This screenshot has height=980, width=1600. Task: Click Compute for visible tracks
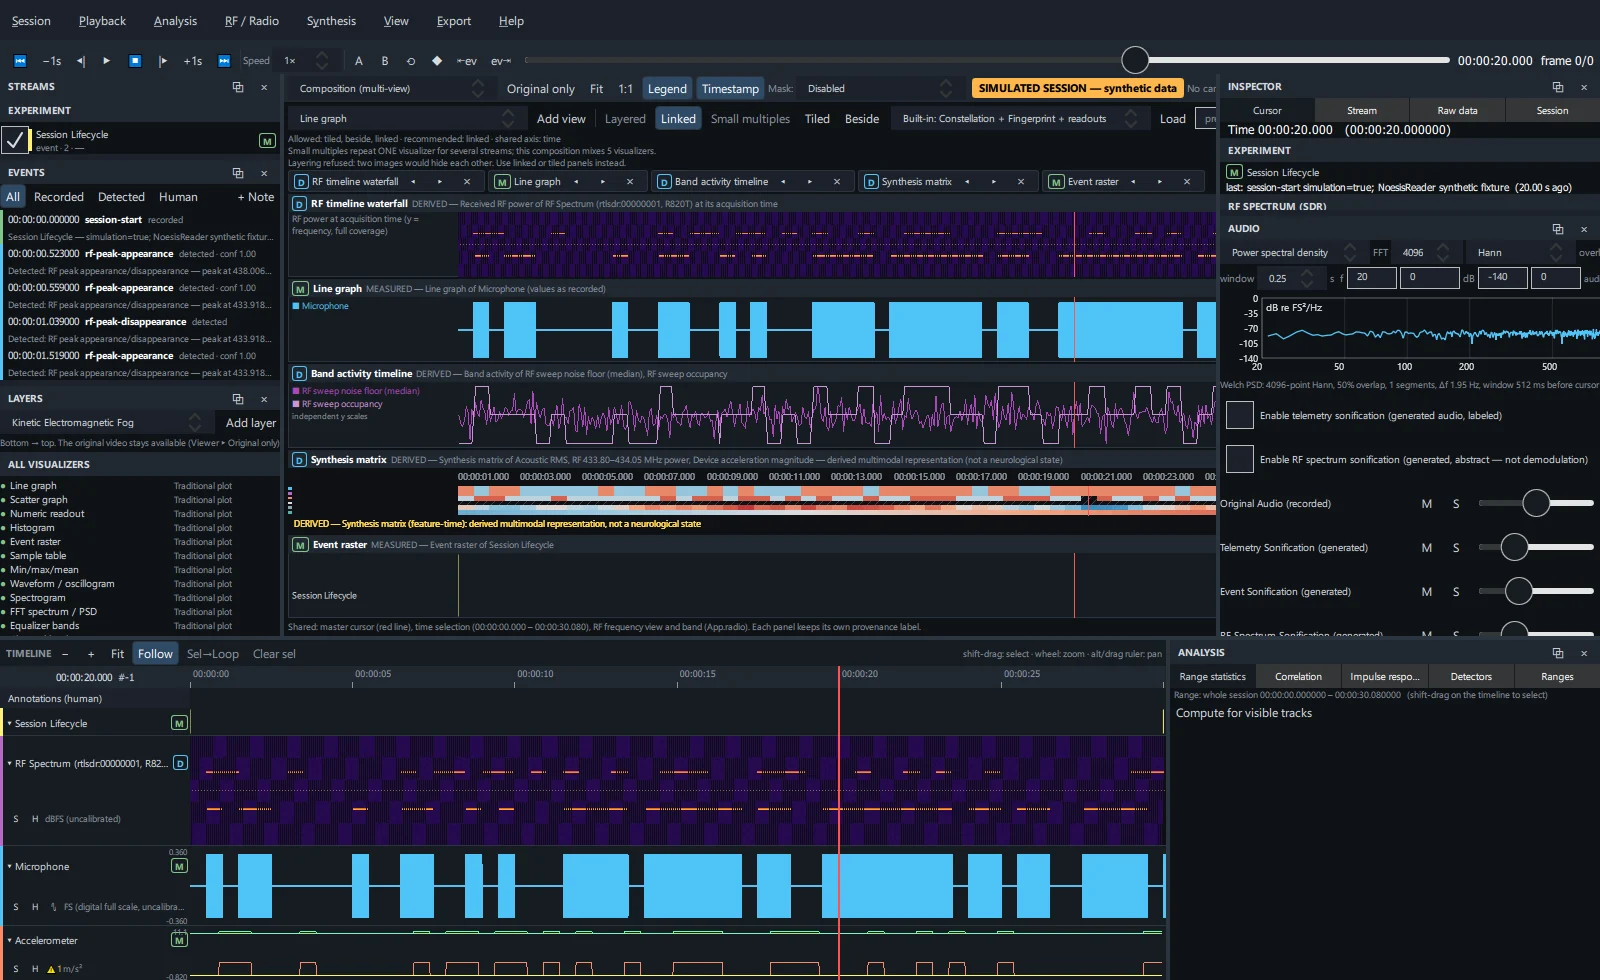[x=1244, y=713]
